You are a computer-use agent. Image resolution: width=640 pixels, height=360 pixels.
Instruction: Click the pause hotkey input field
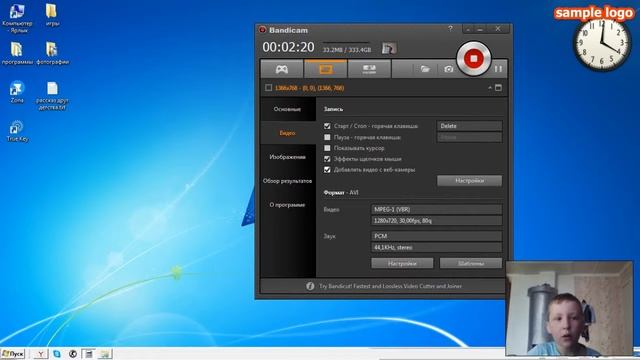pos(469,137)
